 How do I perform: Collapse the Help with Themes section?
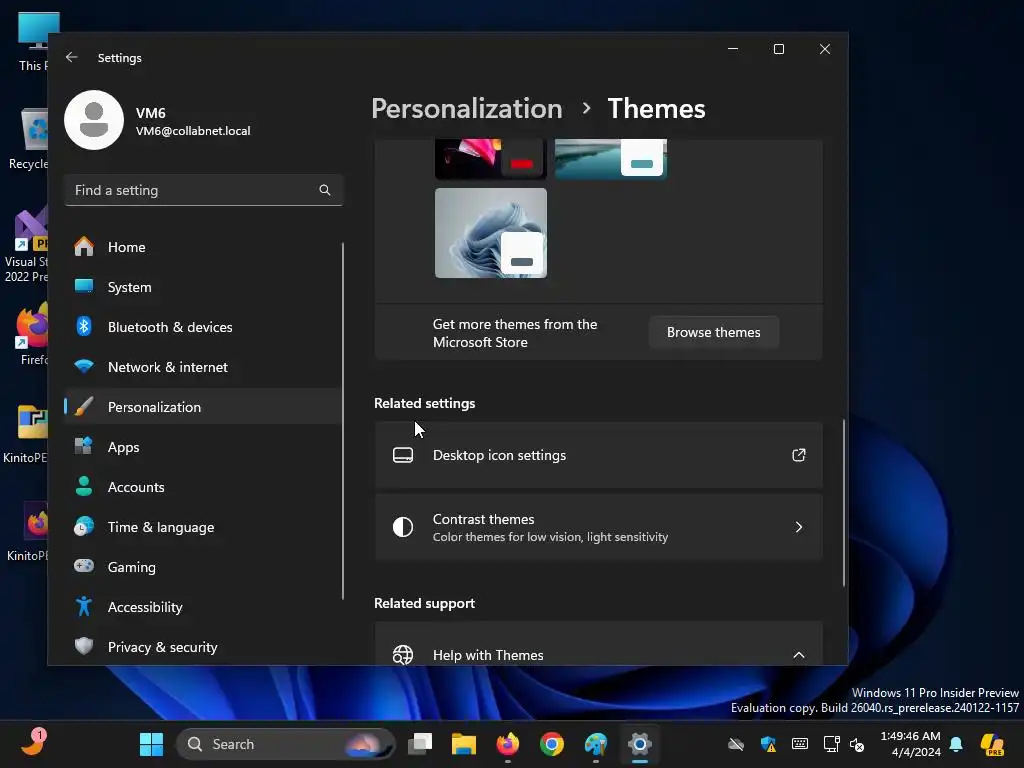point(799,655)
